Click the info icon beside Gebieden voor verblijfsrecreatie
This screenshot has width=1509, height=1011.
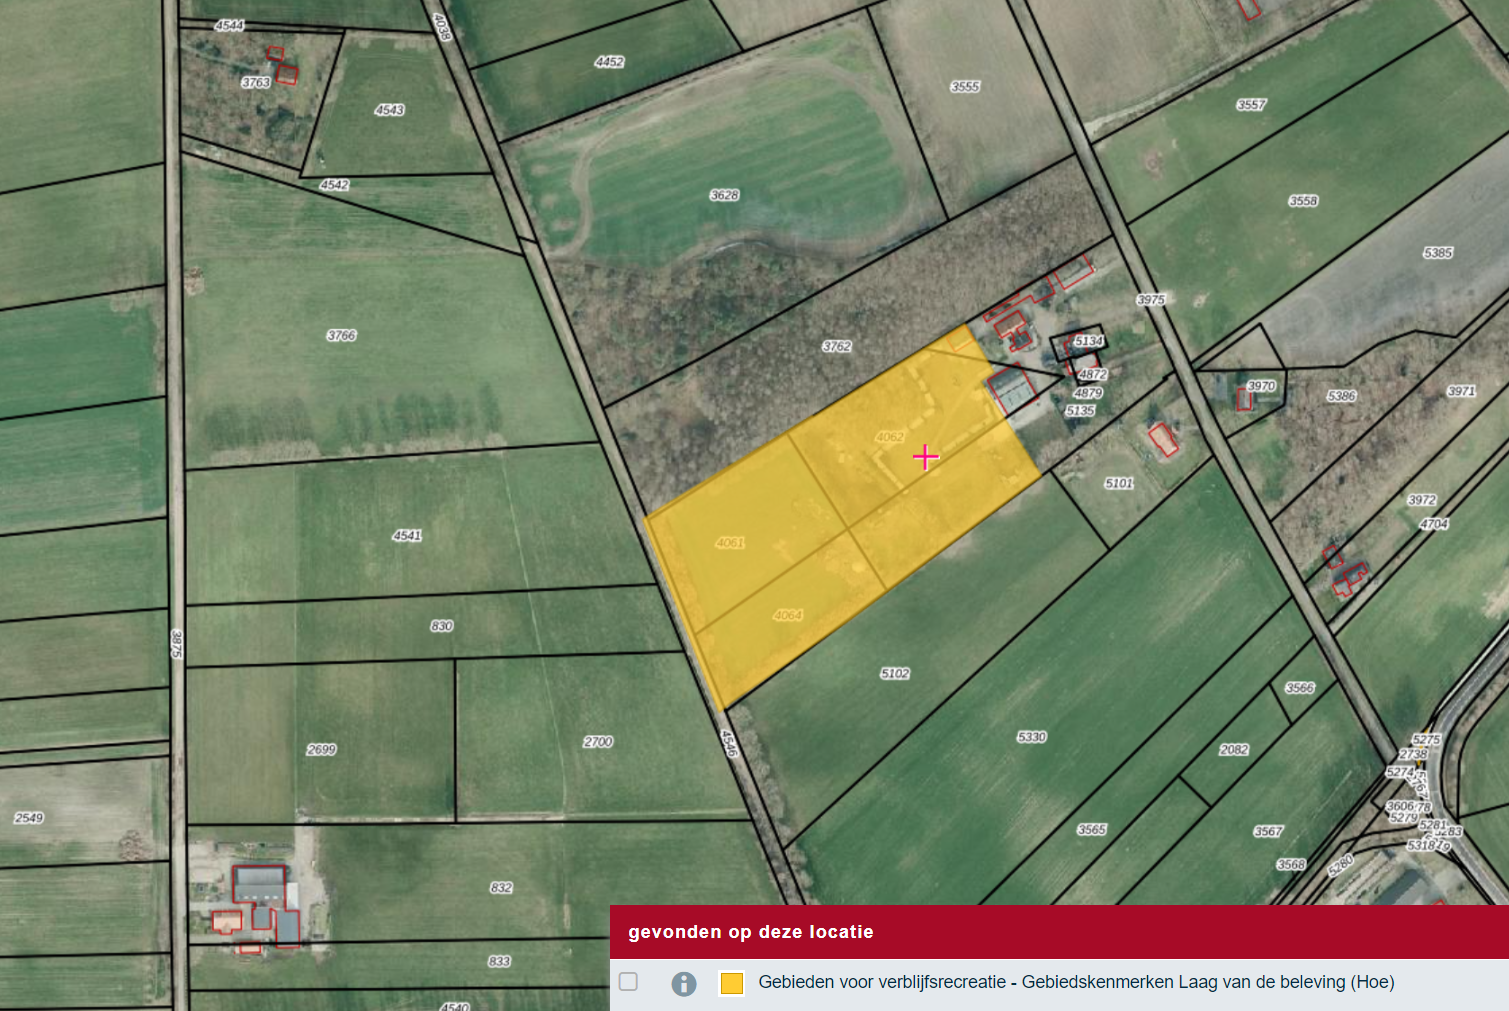(684, 984)
